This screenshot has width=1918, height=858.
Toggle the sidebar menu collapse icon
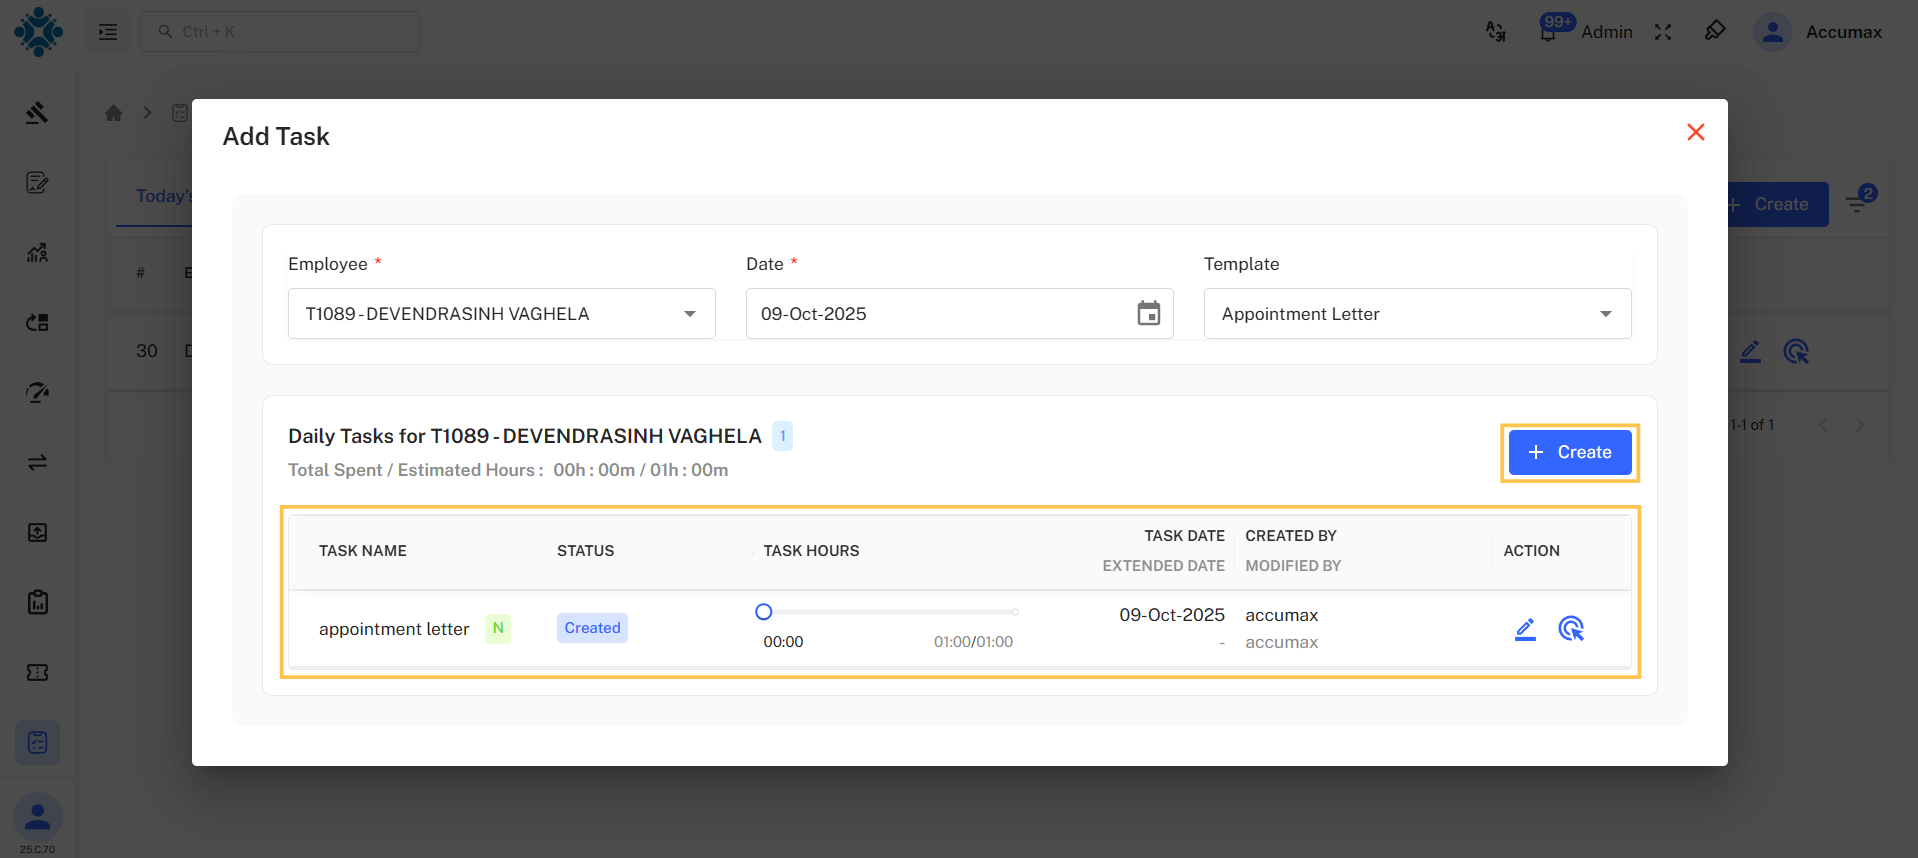click(x=108, y=32)
